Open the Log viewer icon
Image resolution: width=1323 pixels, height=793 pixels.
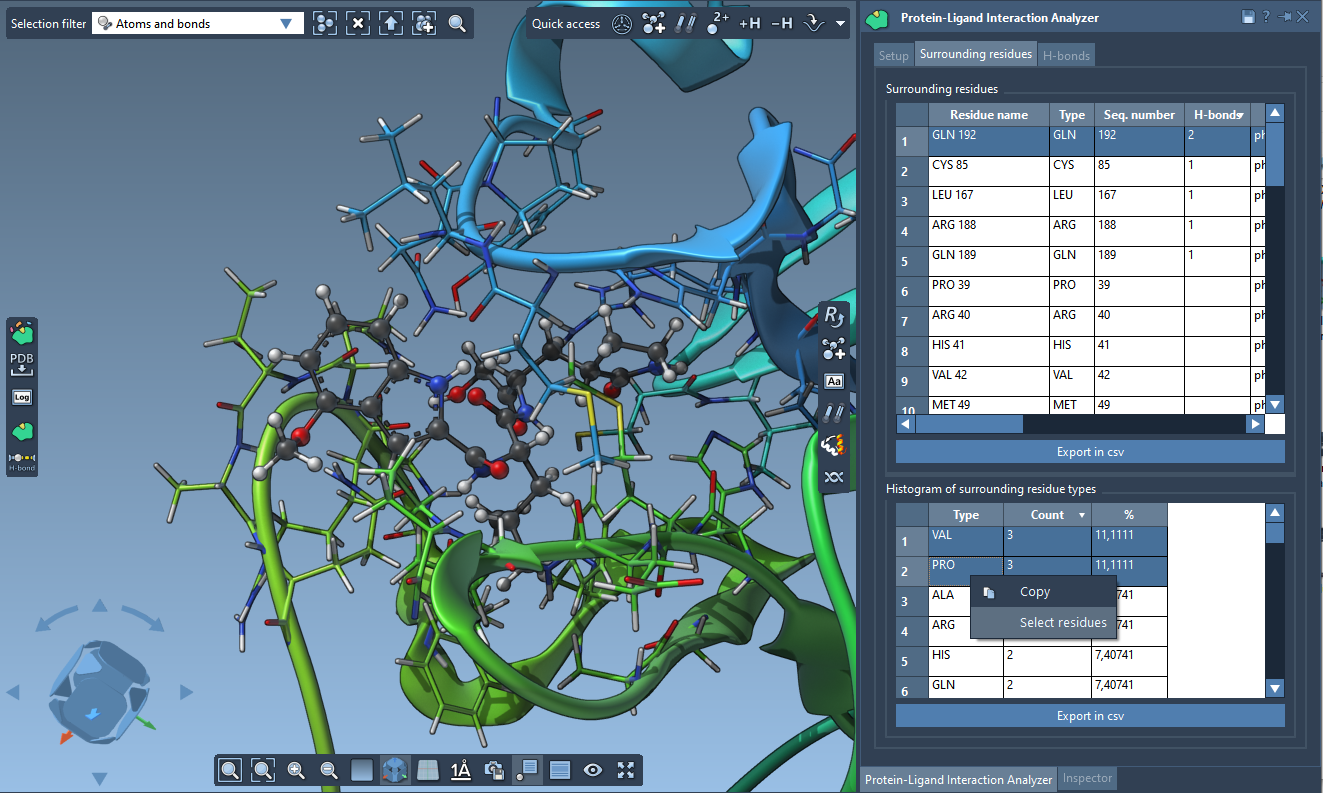tap(22, 397)
